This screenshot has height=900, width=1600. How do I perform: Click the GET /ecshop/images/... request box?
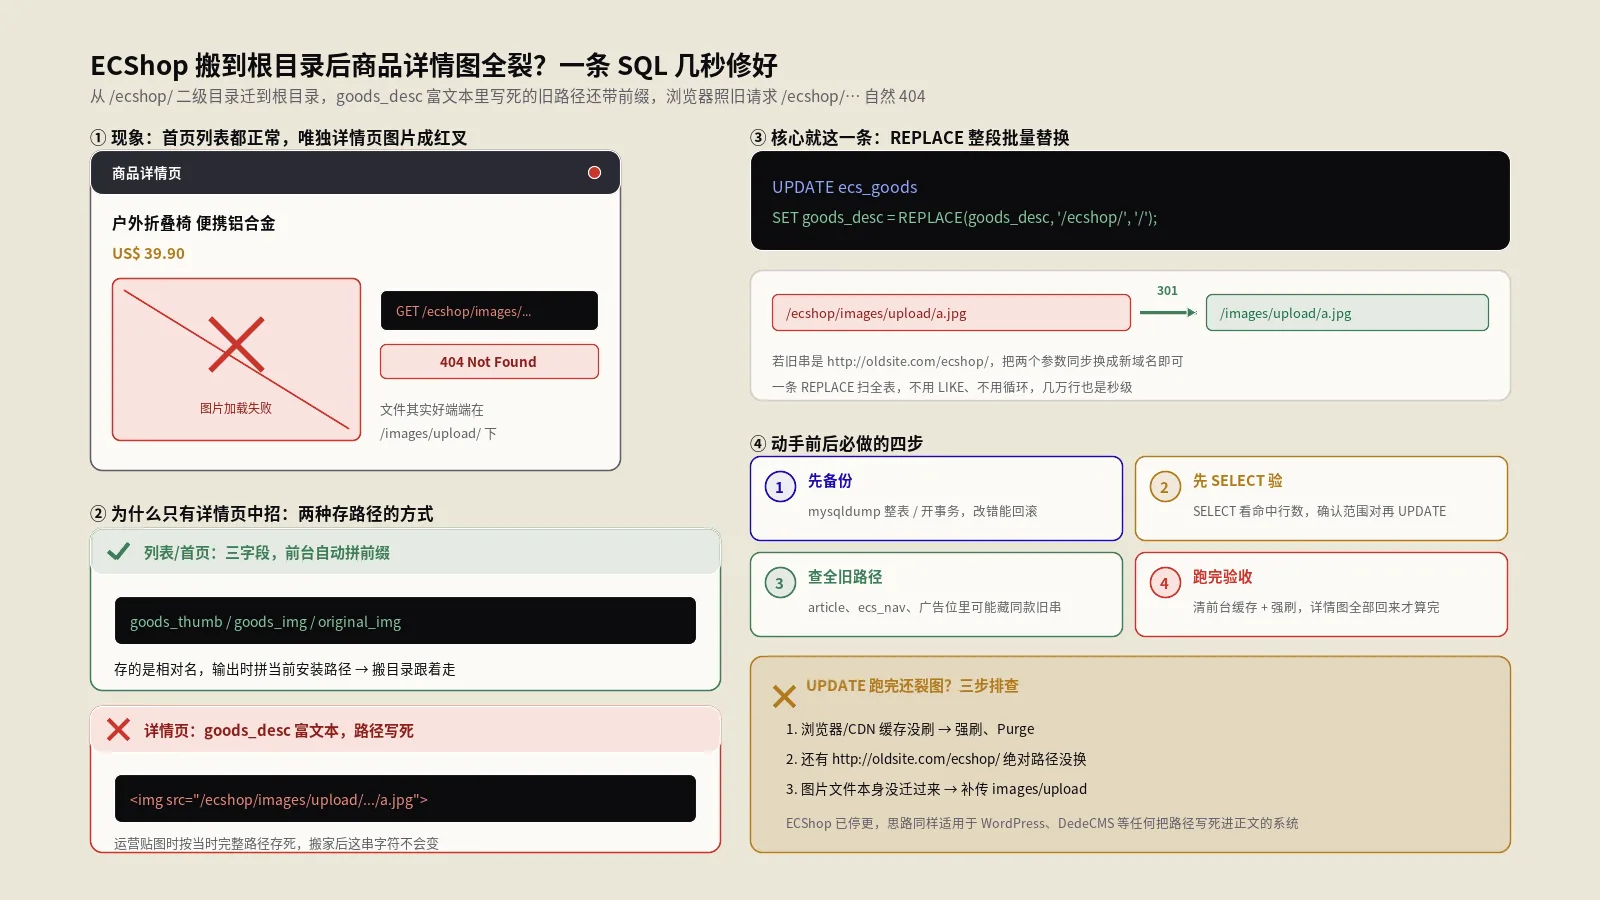(x=489, y=311)
